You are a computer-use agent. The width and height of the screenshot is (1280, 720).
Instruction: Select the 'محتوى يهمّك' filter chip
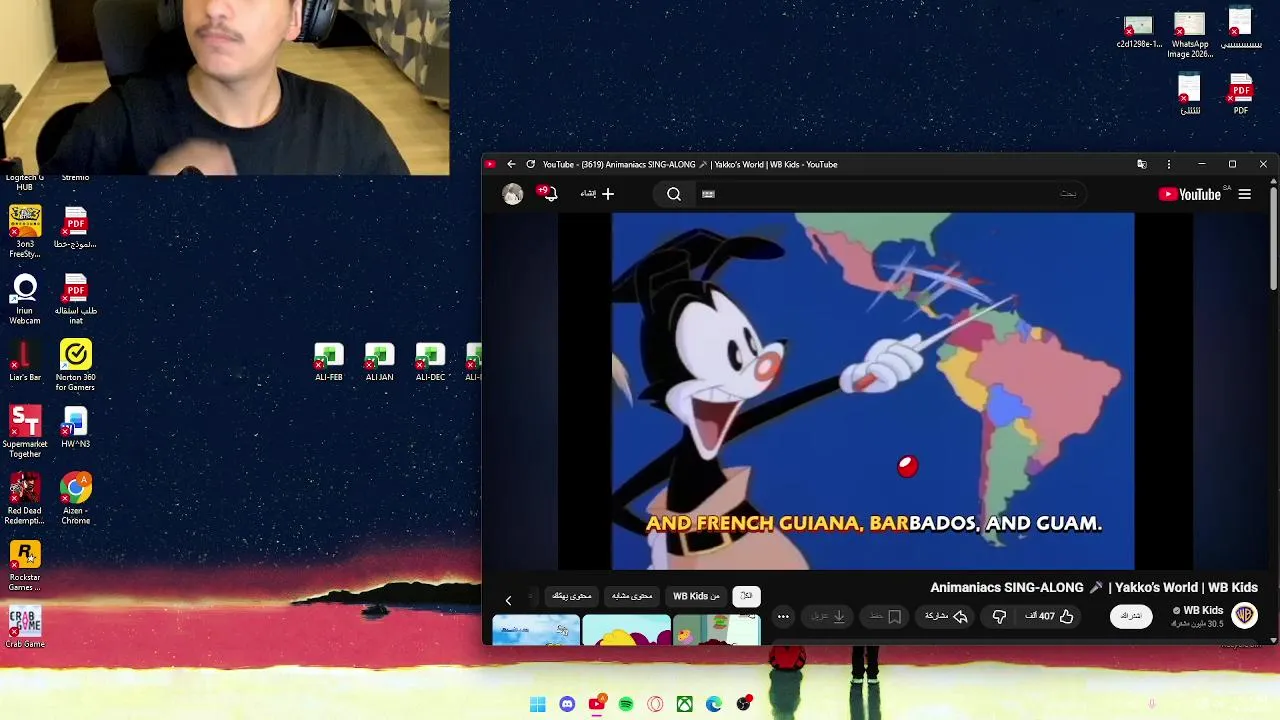(572, 596)
